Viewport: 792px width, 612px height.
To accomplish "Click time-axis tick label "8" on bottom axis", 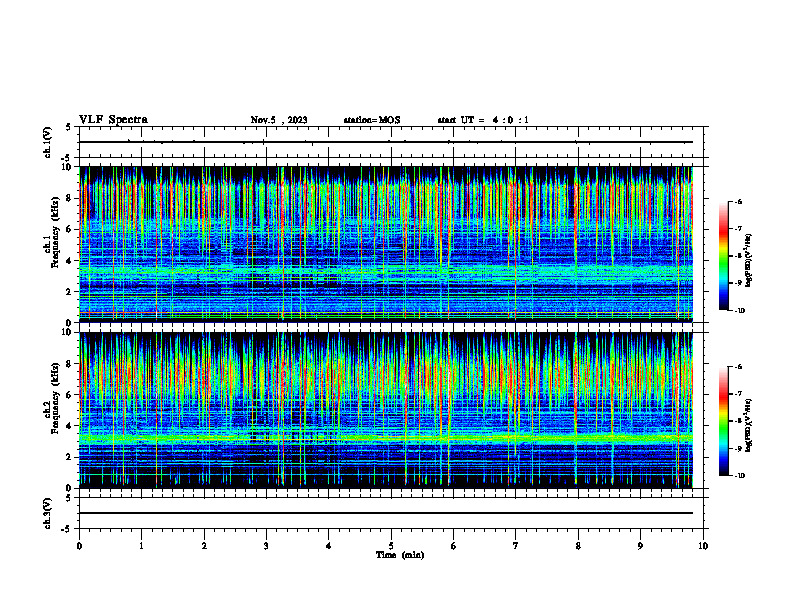I will tap(578, 546).
